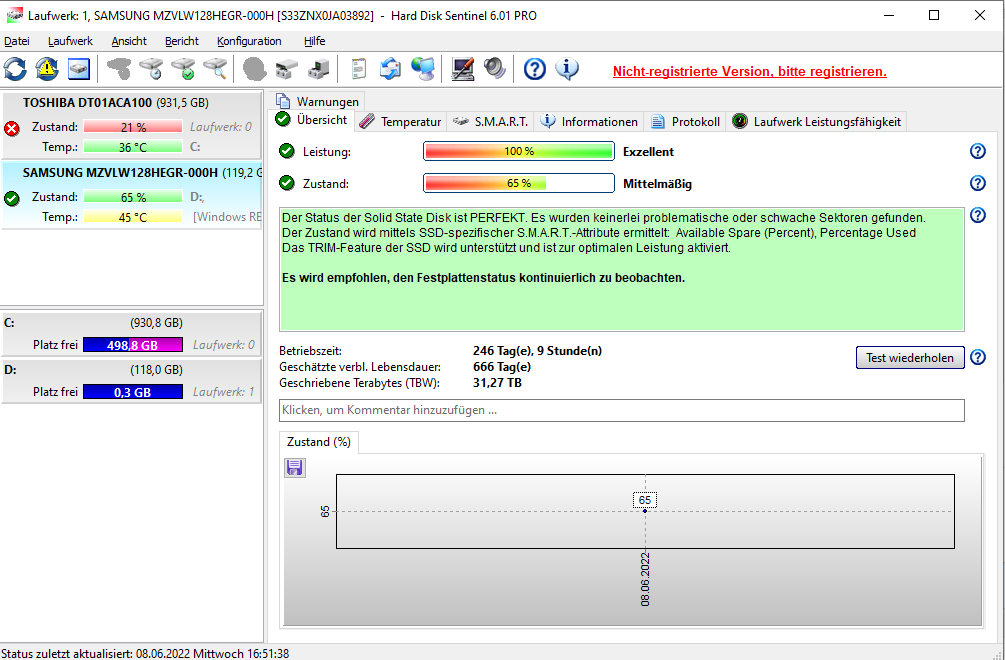Click refresh icon with yellow warning triangle

47,69
